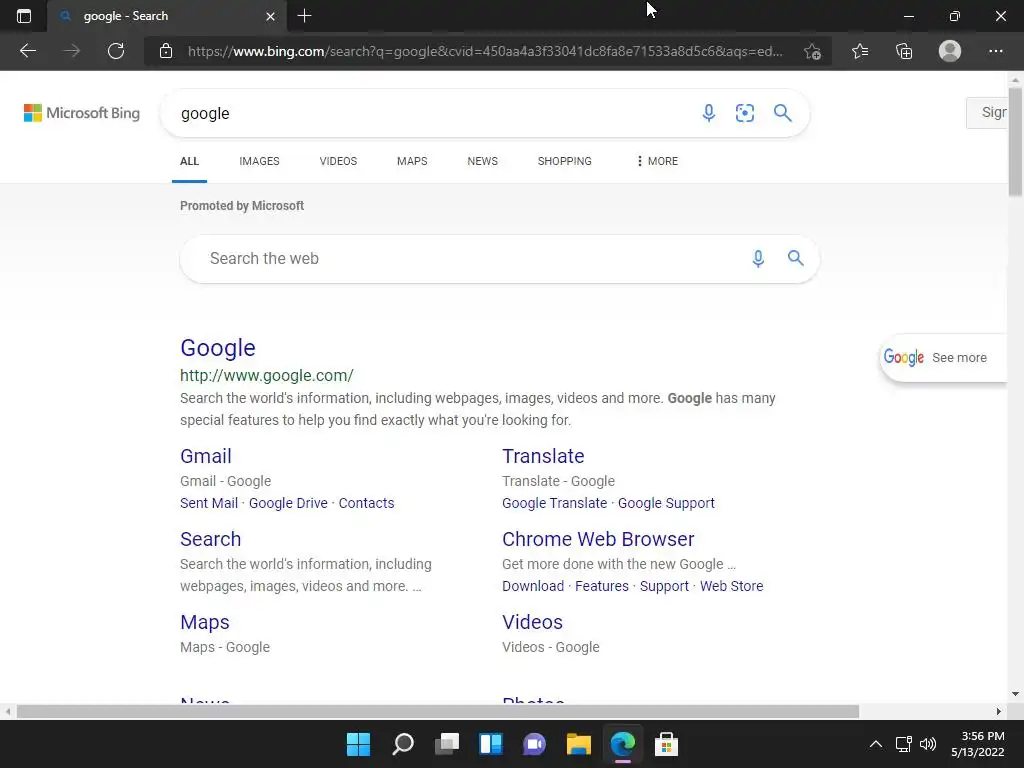
Task: Close the 'google - Search' tab
Action: [270, 16]
